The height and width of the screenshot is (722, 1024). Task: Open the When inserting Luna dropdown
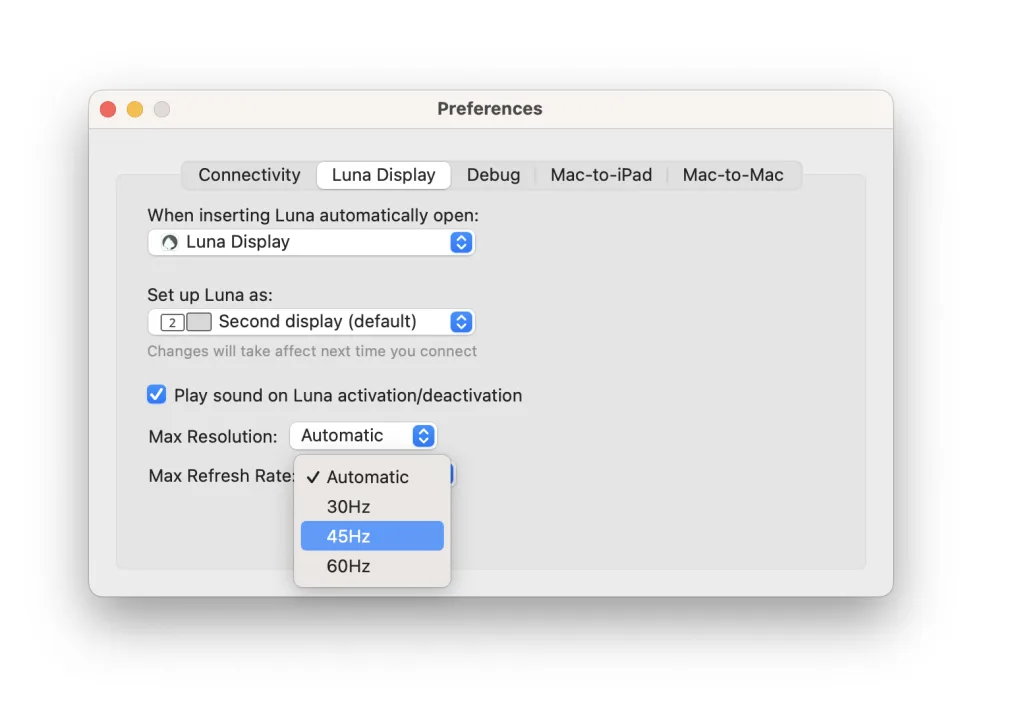pyautogui.click(x=311, y=242)
